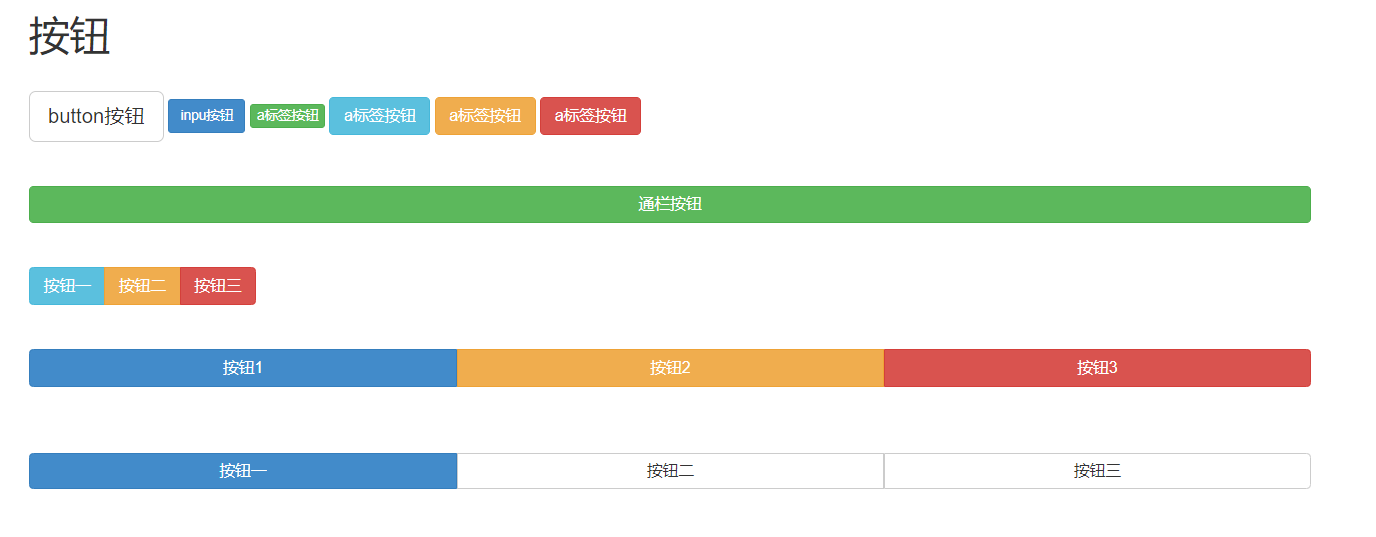Select the wide red "按钮3" button

click(x=1097, y=368)
